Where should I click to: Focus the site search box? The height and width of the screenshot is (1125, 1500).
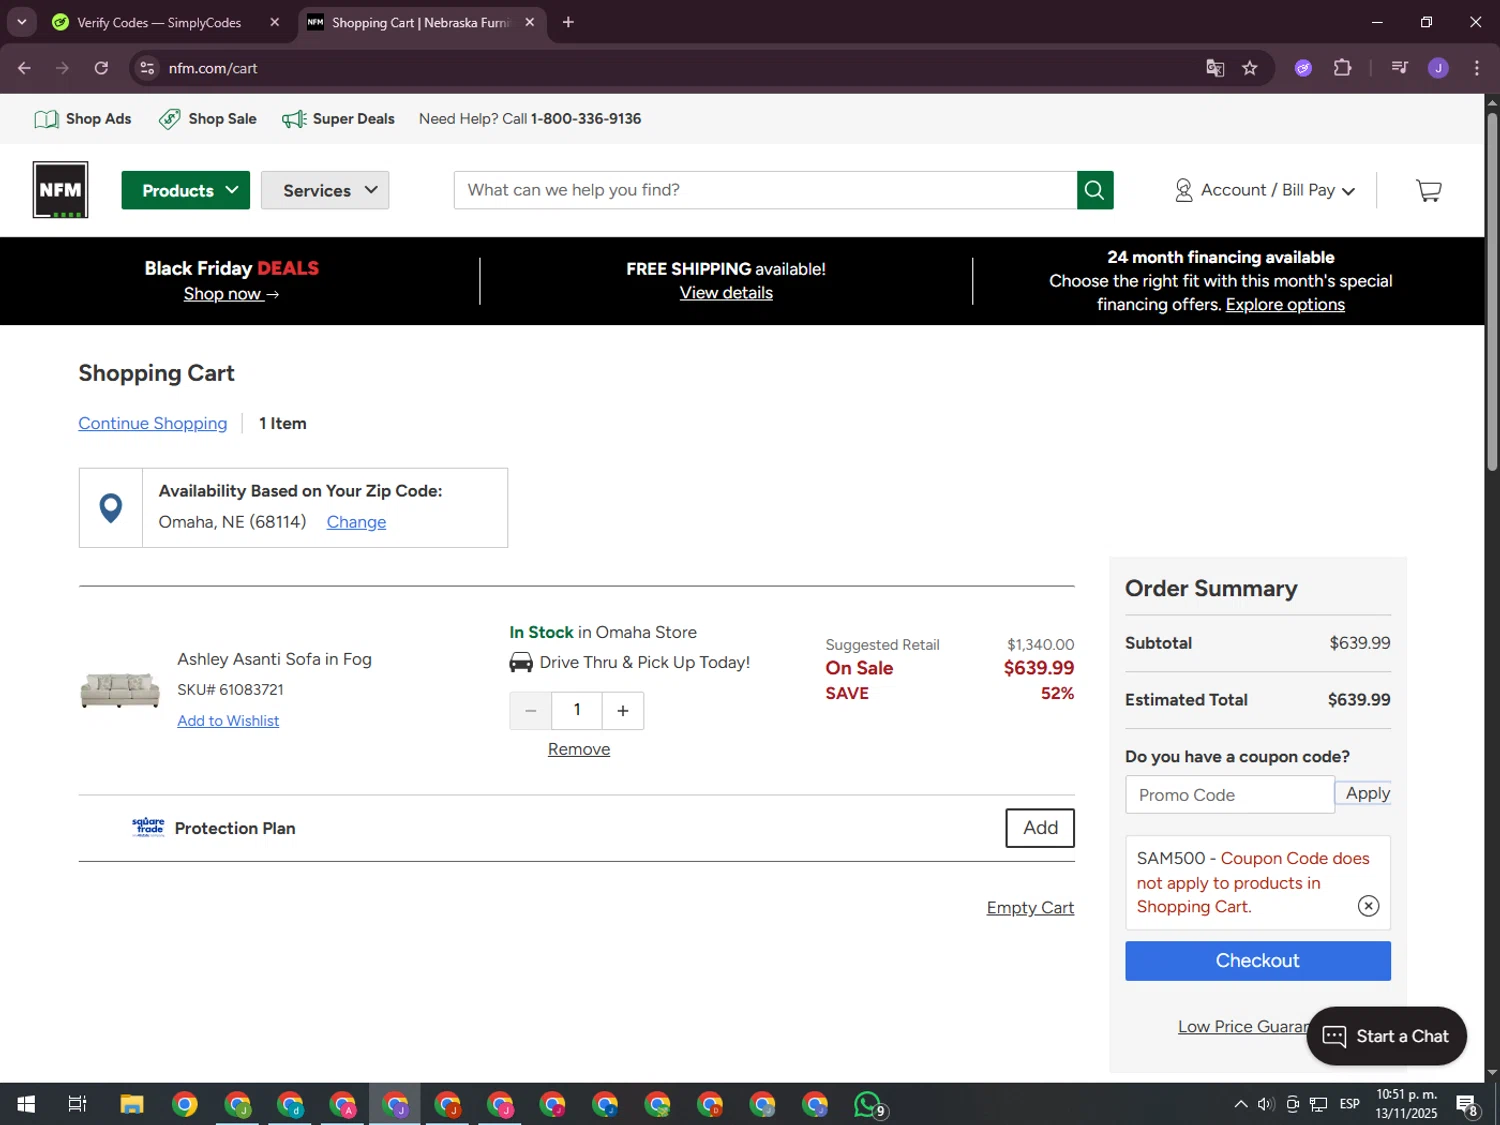pos(765,190)
